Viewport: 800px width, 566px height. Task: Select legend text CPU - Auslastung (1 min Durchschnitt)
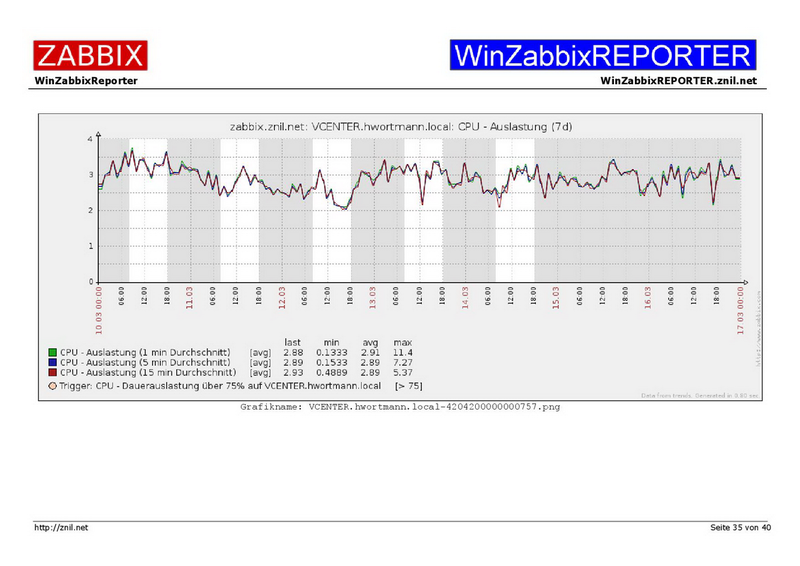point(145,352)
